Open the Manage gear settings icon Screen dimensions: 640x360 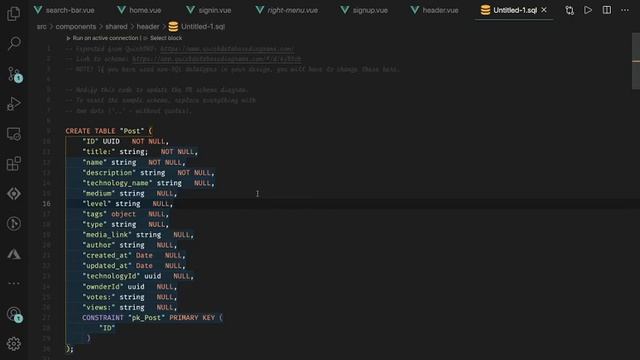point(13,344)
